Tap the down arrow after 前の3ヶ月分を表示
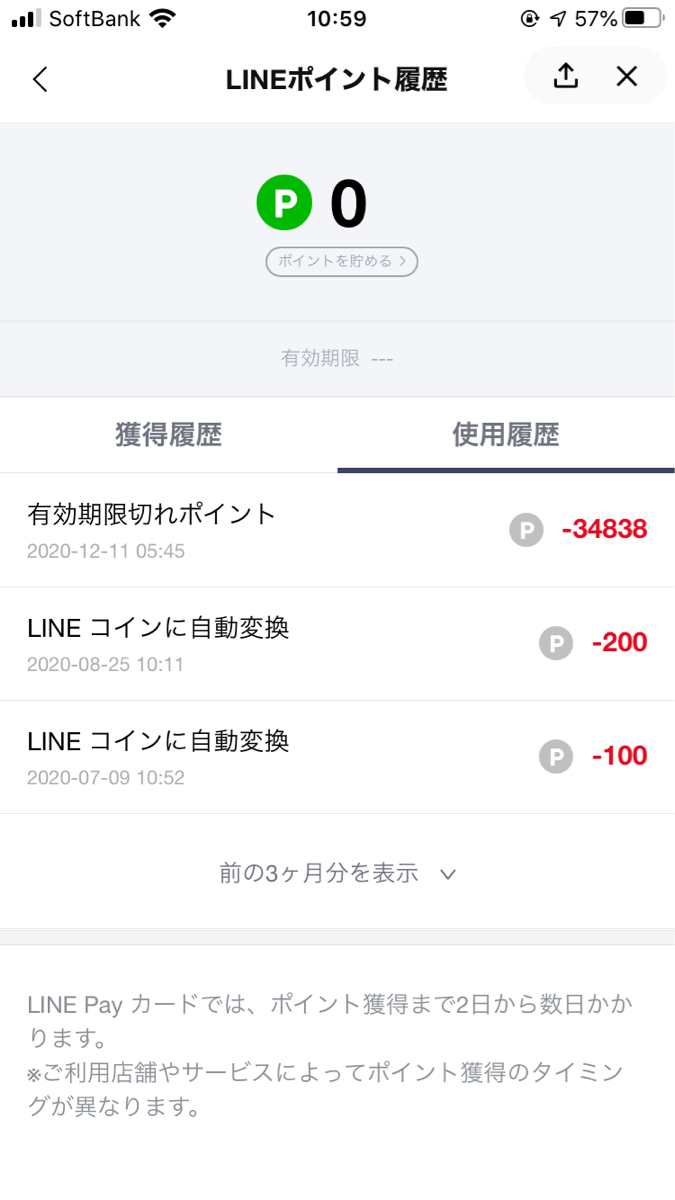 tap(447, 874)
